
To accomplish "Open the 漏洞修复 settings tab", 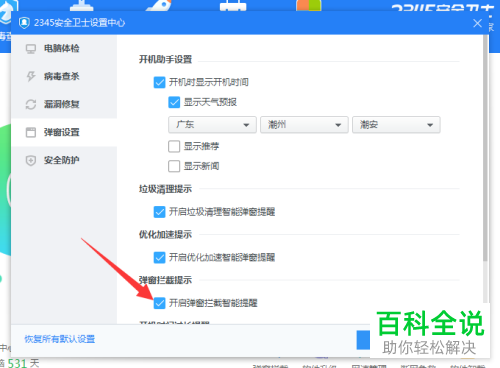I will pos(64,104).
